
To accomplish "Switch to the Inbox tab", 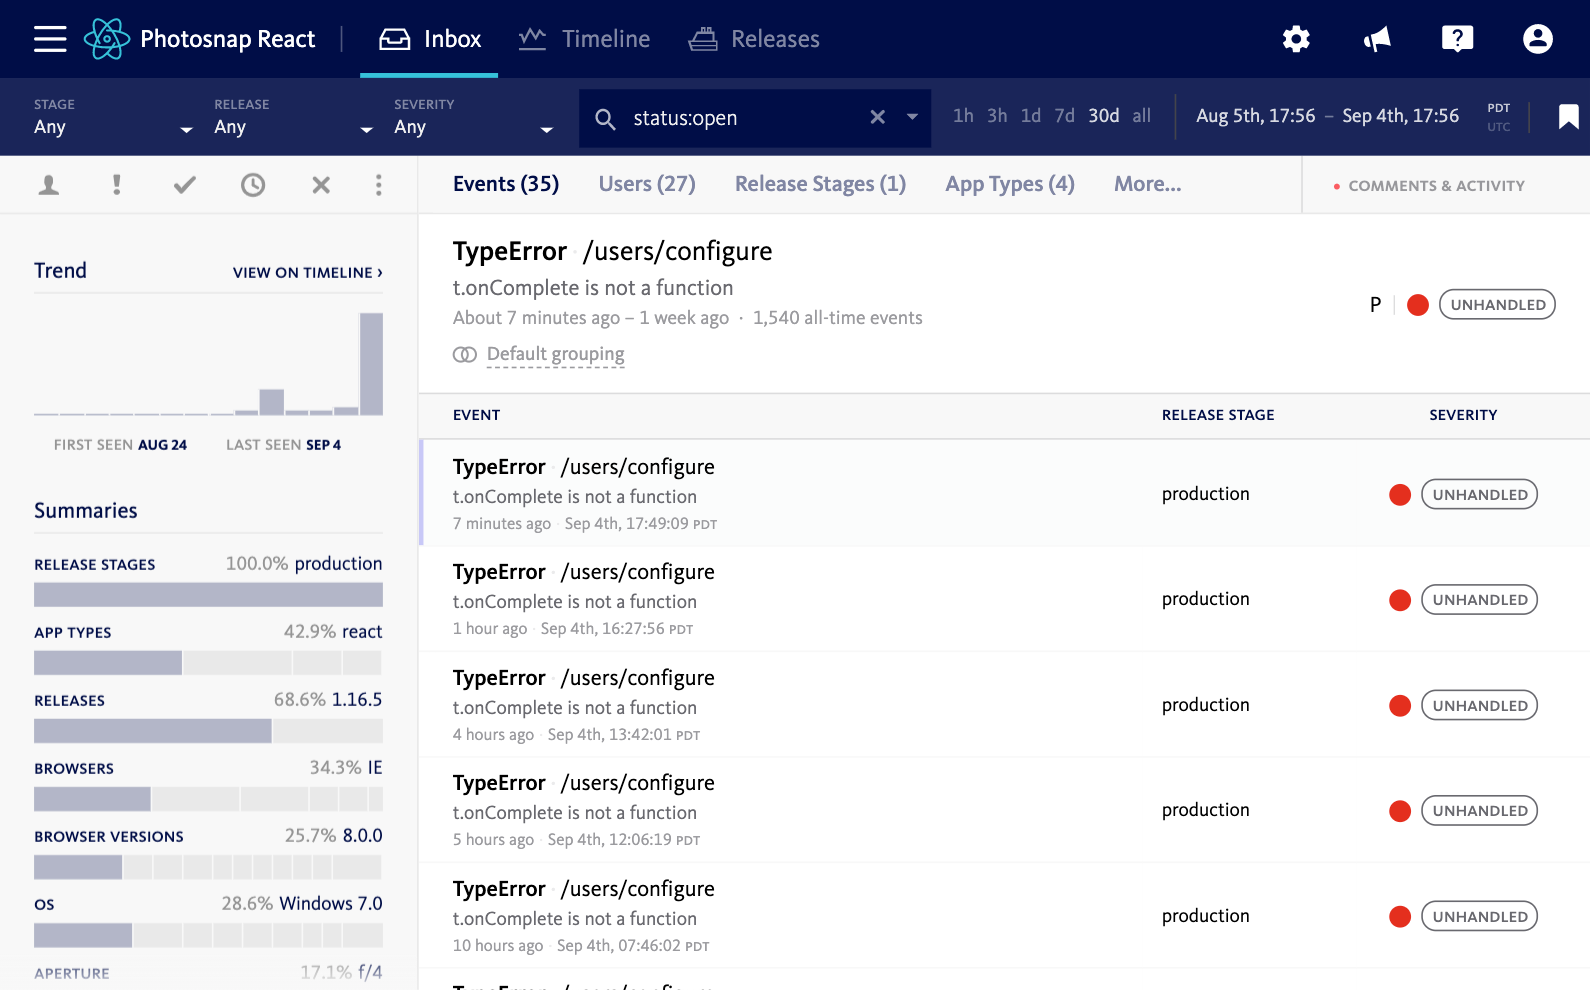I will 429,39.
